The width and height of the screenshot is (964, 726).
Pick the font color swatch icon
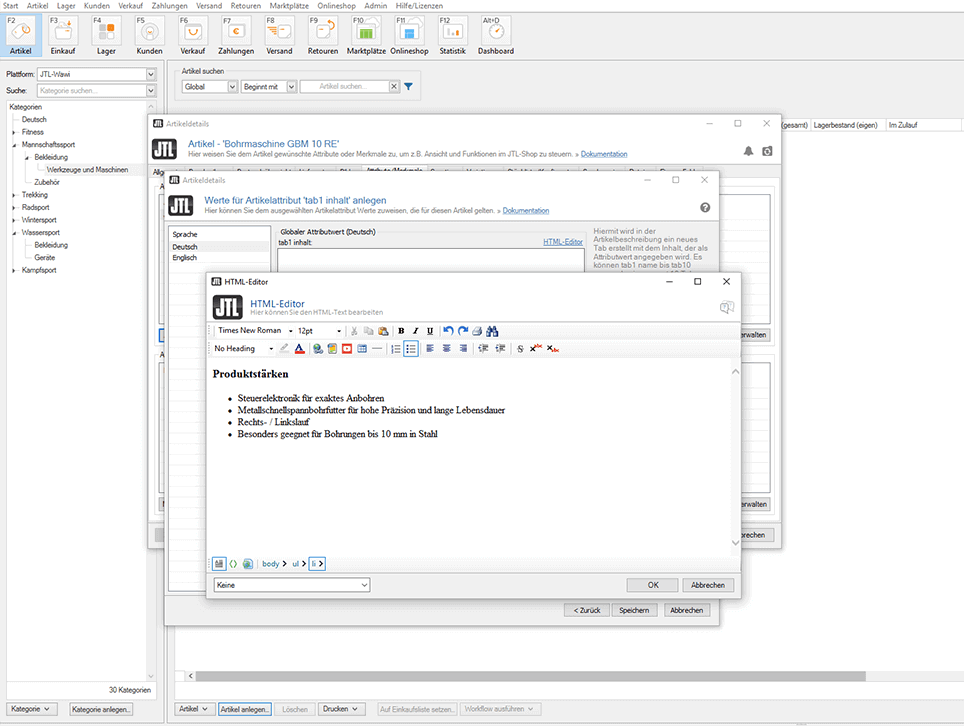click(299, 349)
